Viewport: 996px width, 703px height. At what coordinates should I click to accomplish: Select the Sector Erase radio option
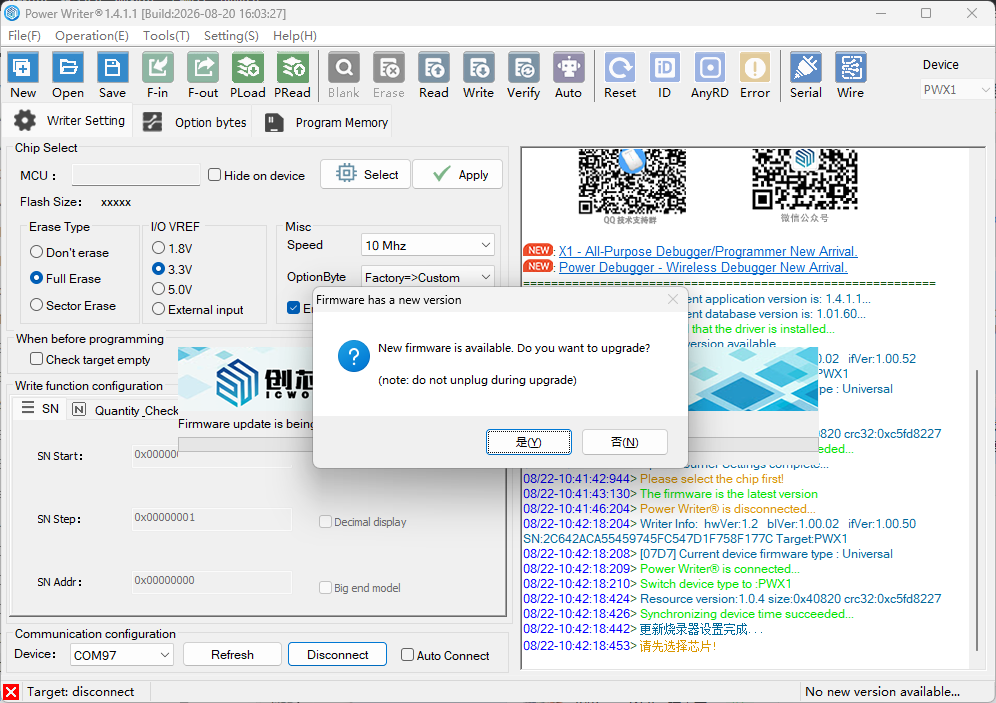tap(37, 305)
